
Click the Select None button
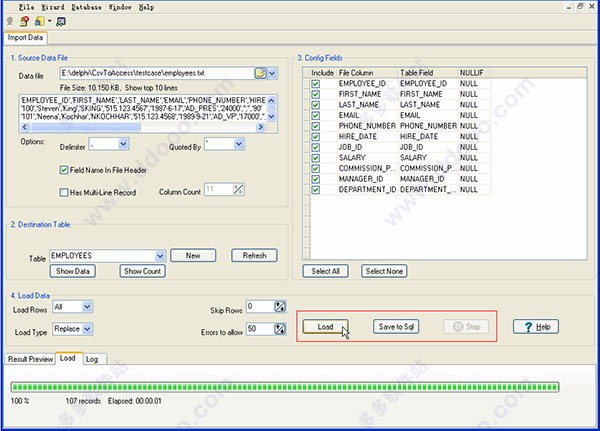[x=384, y=271]
